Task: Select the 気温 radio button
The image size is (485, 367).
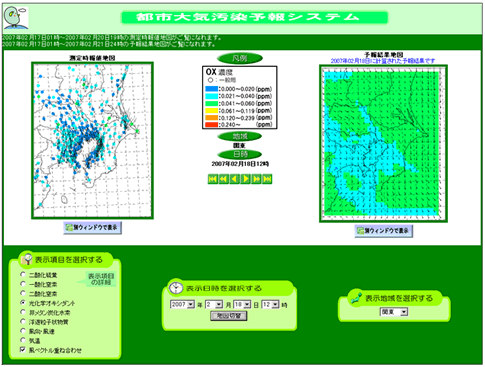Action: click(x=23, y=340)
